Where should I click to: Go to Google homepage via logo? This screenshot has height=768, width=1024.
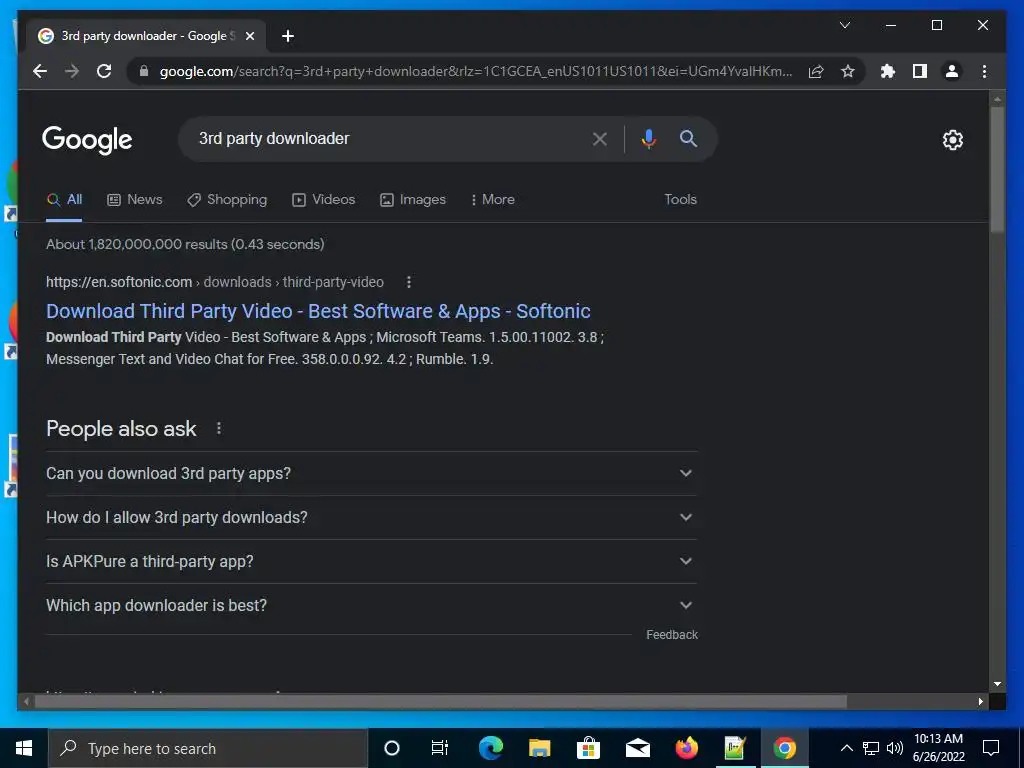[x=87, y=140]
